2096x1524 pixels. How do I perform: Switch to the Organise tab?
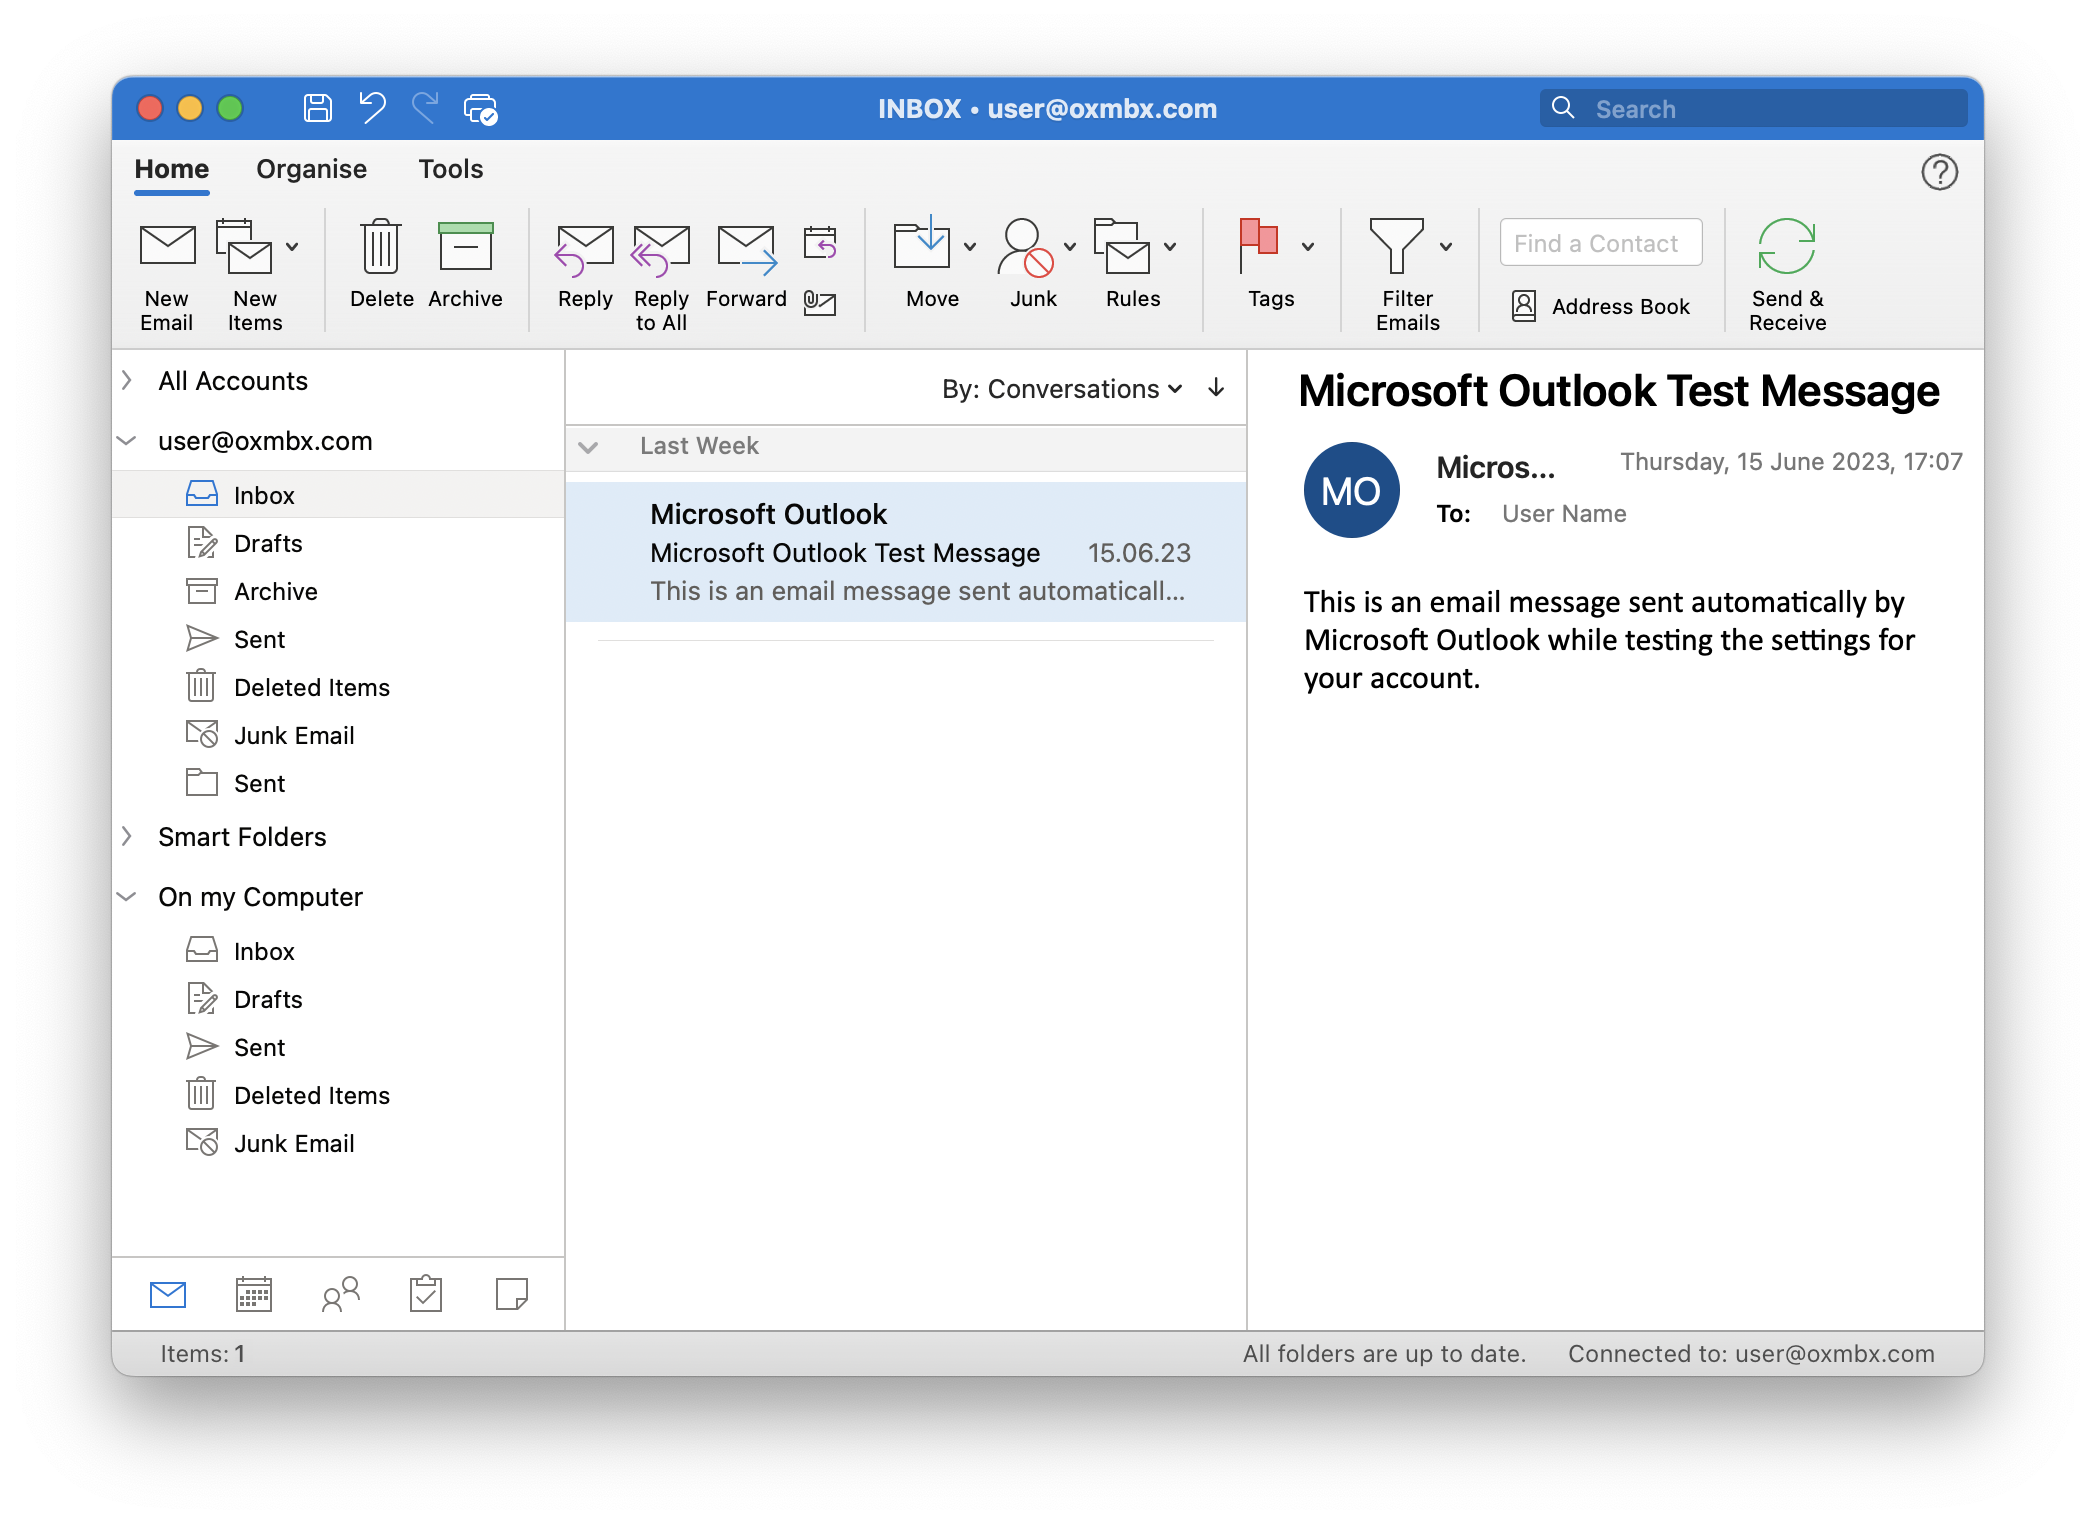tap(311, 169)
